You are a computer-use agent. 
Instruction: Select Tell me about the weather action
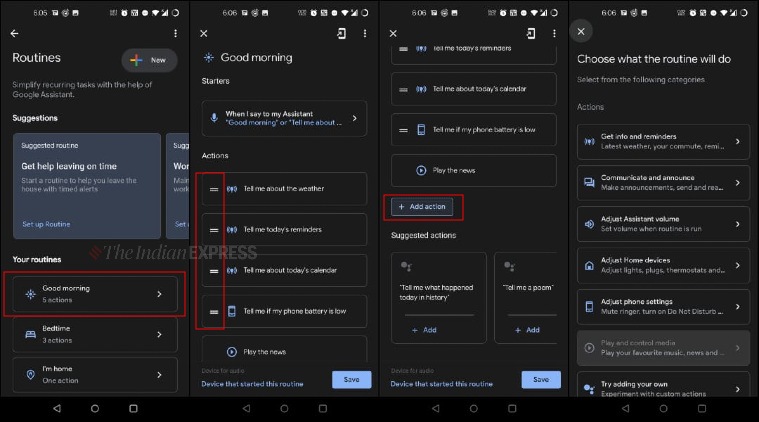point(284,189)
